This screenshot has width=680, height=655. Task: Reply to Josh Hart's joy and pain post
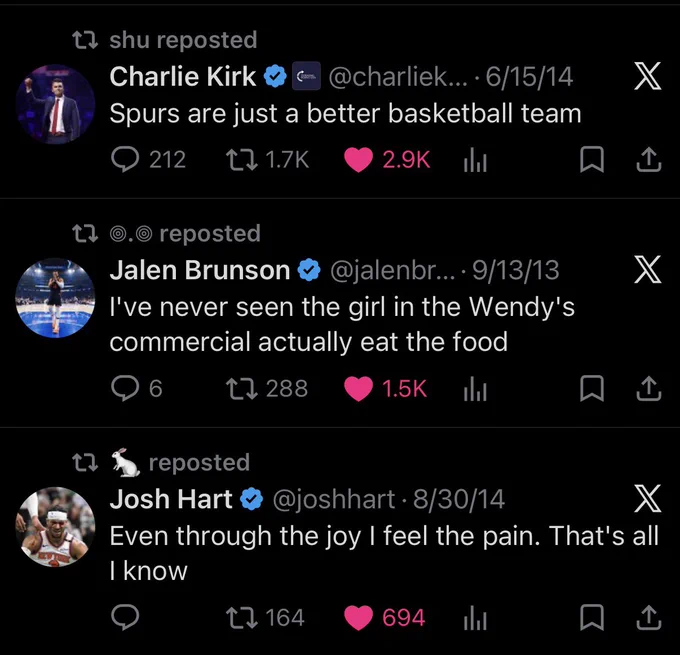pyautogui.click(x=125, y=617)
